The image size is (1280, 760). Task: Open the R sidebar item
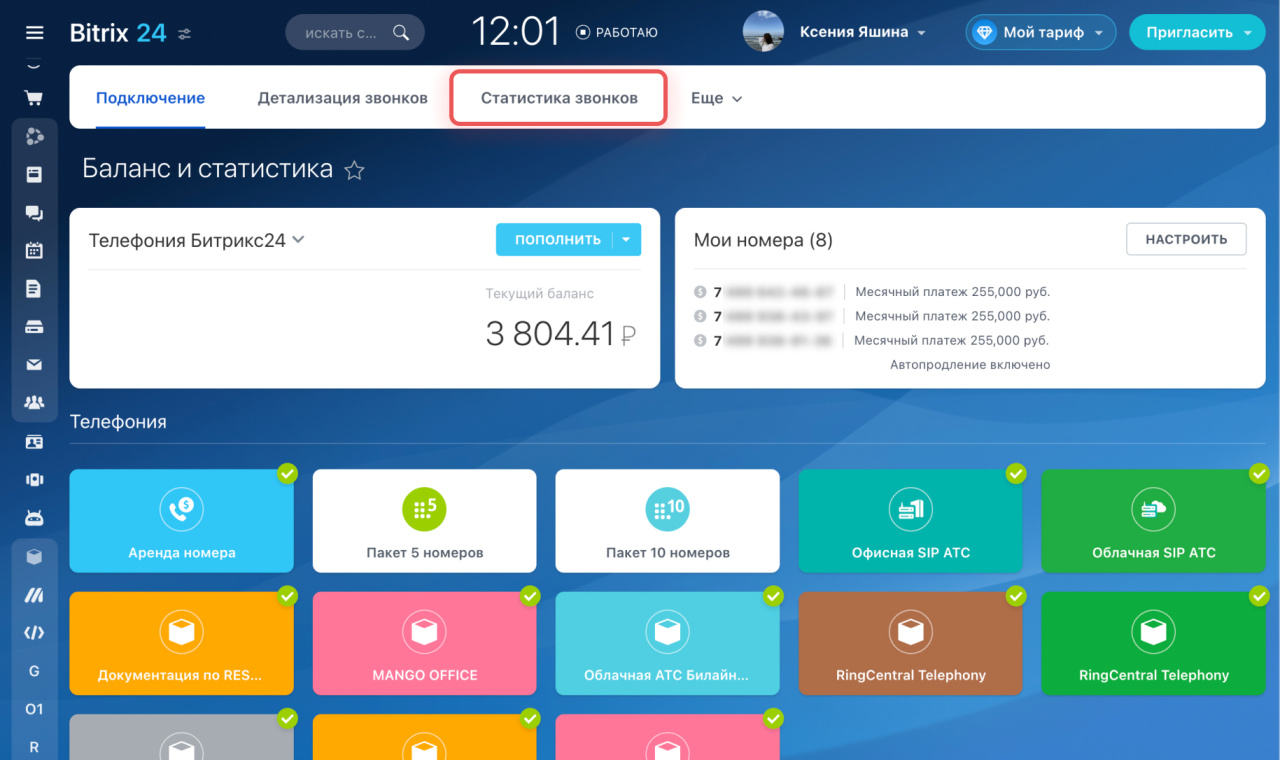(x=34, y=747)
